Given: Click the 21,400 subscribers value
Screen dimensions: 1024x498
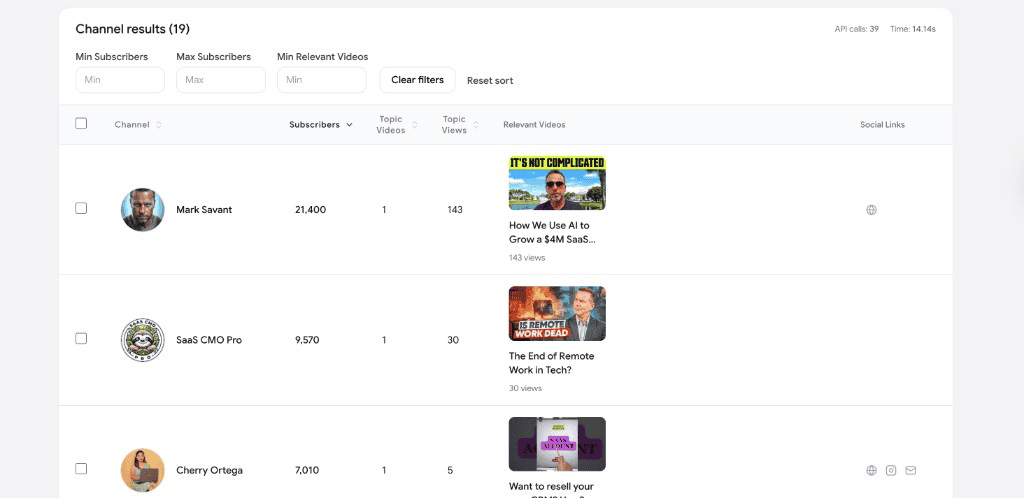Looking at the screenshot, I should pyautogui.click(x=310, y=210).
